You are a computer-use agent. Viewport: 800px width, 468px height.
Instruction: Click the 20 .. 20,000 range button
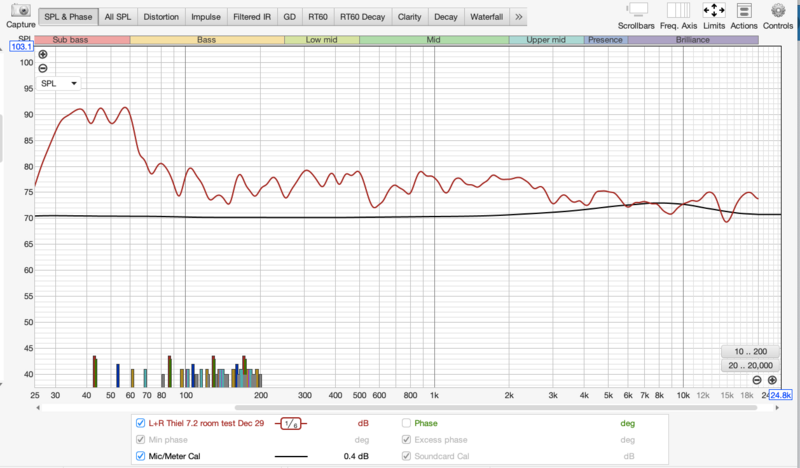pyautogui.click(x=749, y=366)
